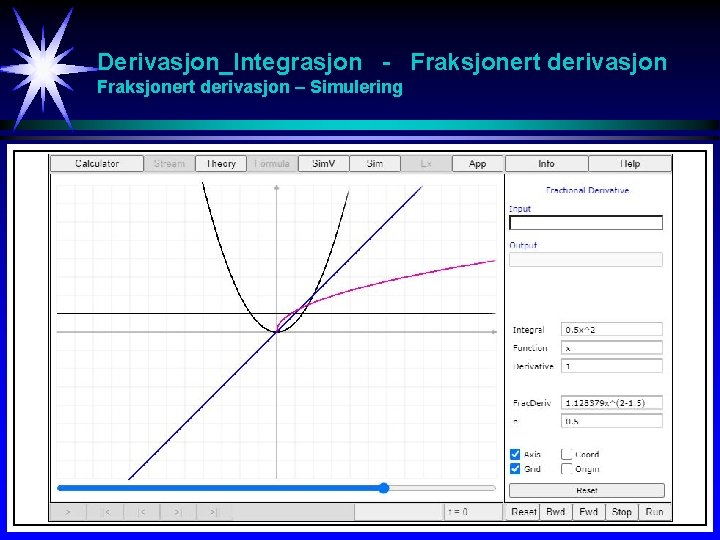
Task: Turn off the Grid checkbox
Action: tap(515, 469)
